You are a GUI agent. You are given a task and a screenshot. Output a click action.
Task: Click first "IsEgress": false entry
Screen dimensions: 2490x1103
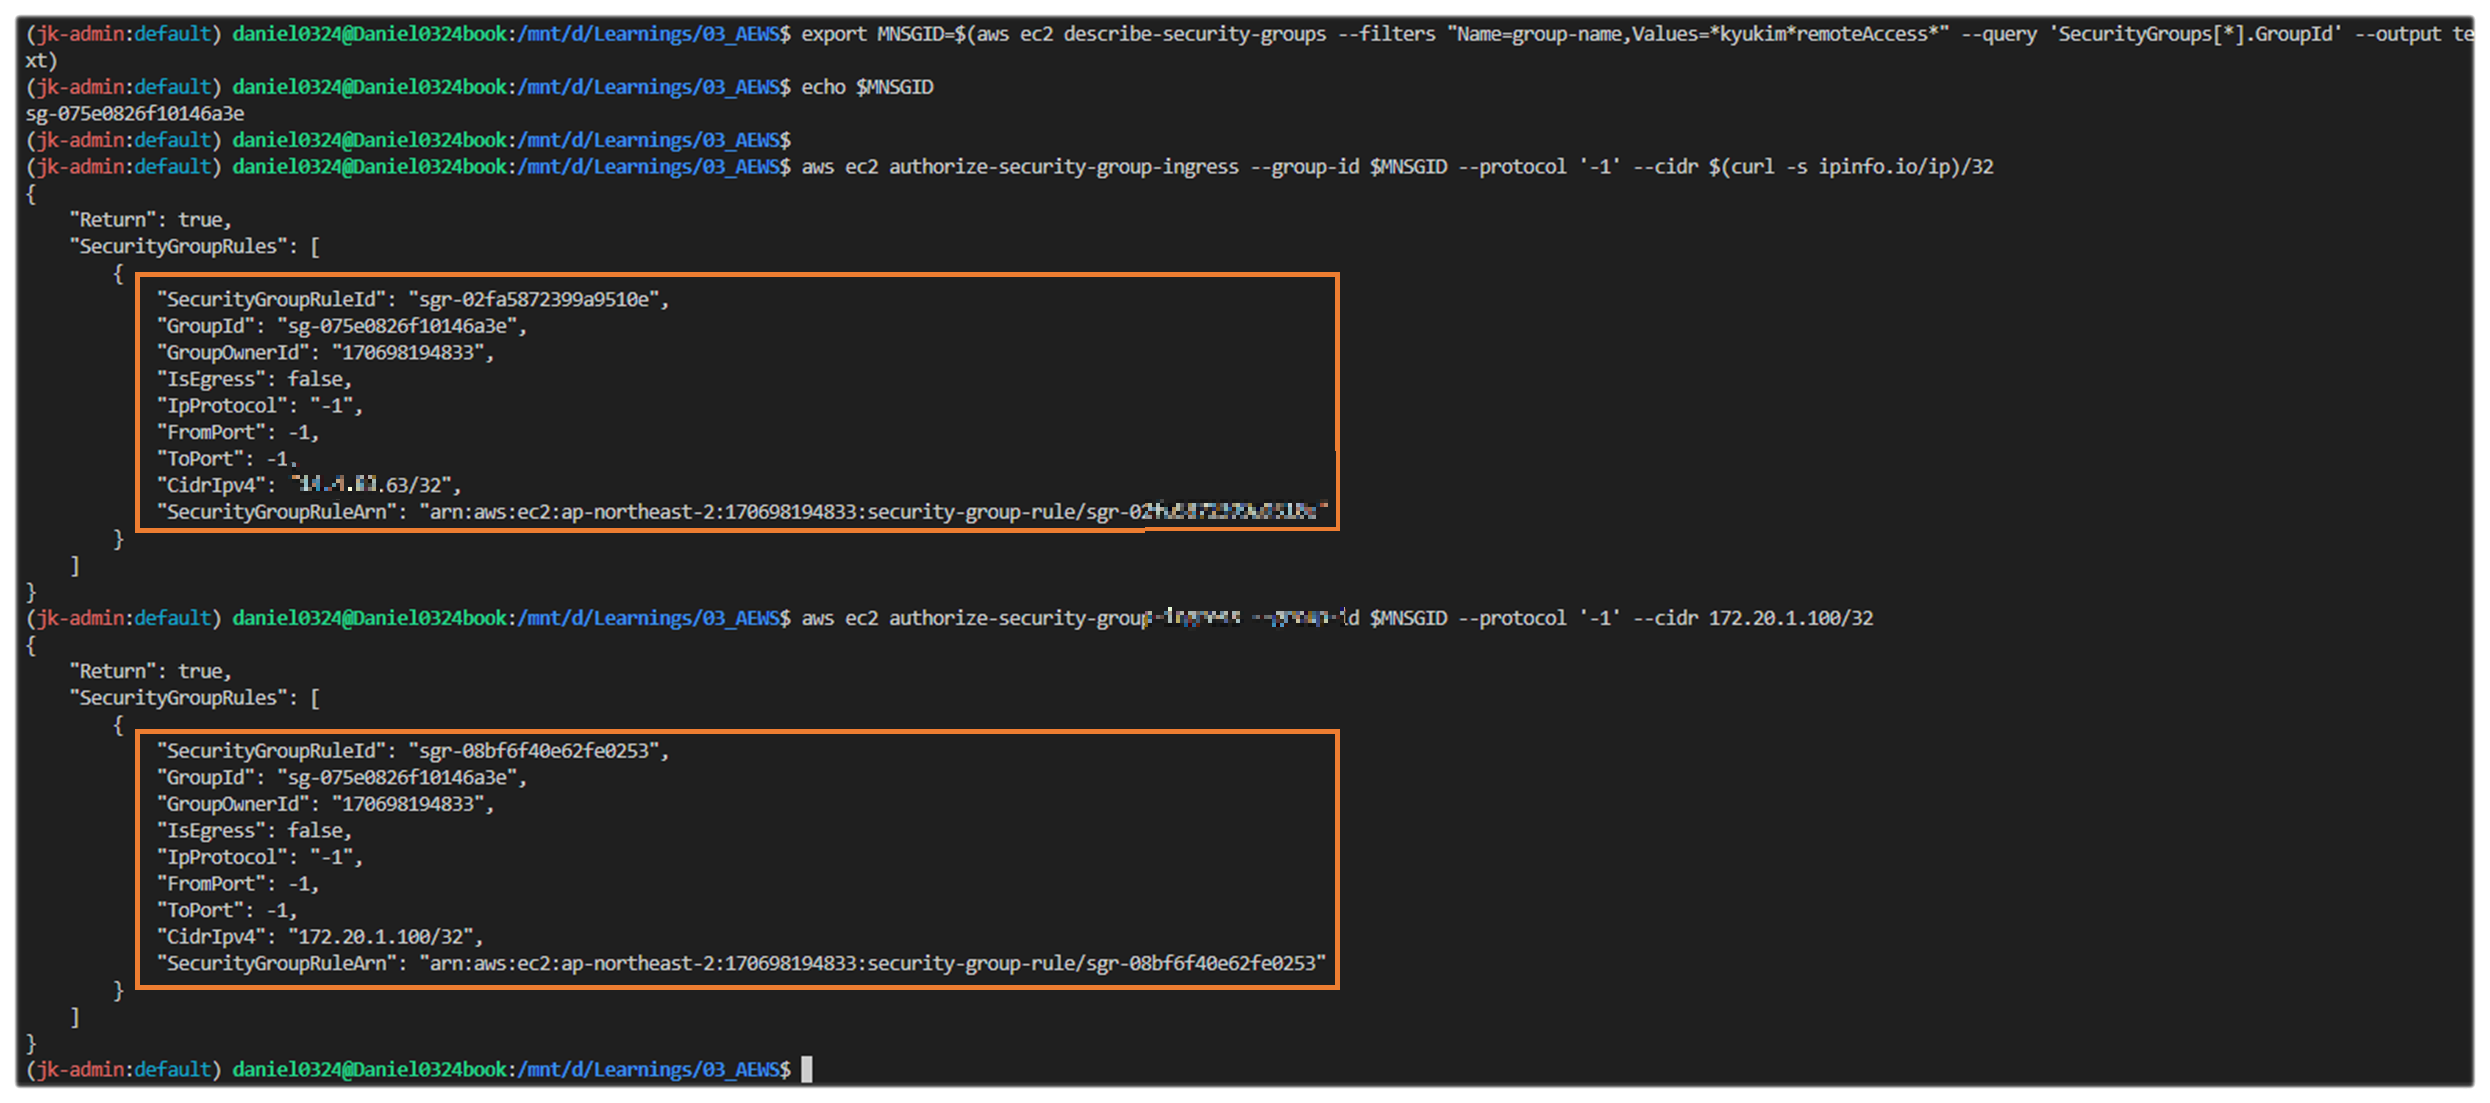coord(254,379)
